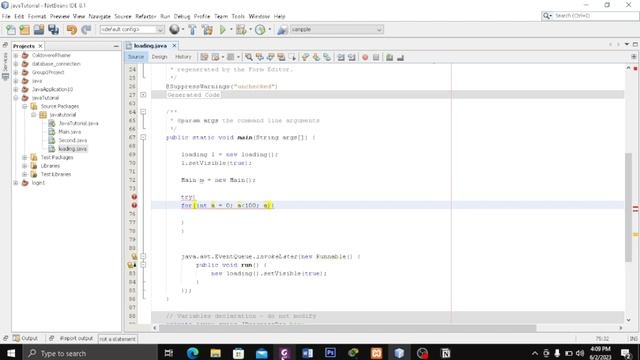Switch to Design view

point(160,57)
